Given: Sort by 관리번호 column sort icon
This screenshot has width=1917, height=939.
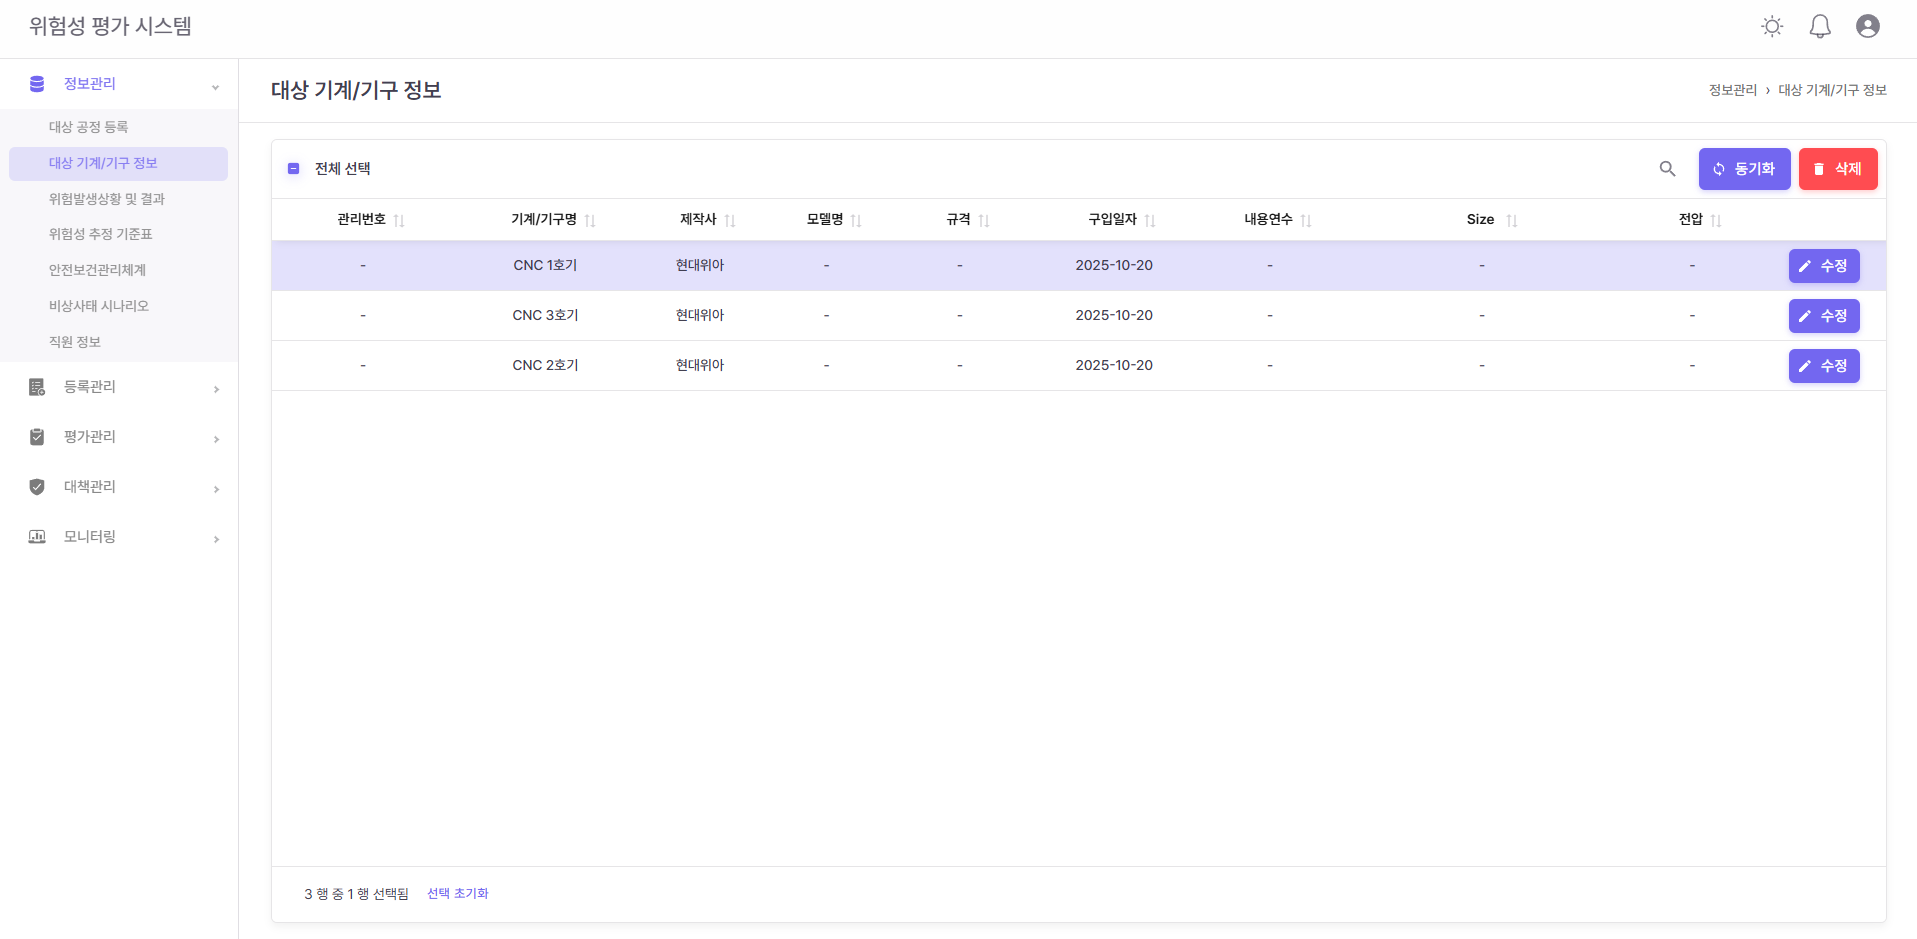Looking at the screenshot, I should 399,221.
